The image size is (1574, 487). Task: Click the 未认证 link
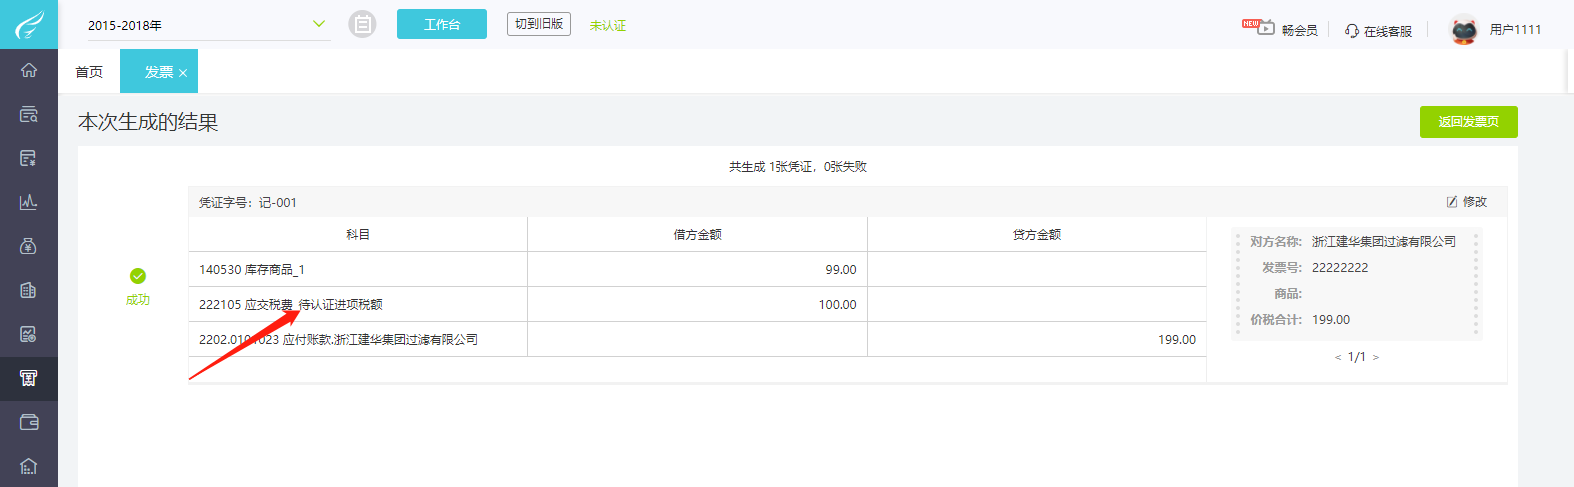pos(608,25)
